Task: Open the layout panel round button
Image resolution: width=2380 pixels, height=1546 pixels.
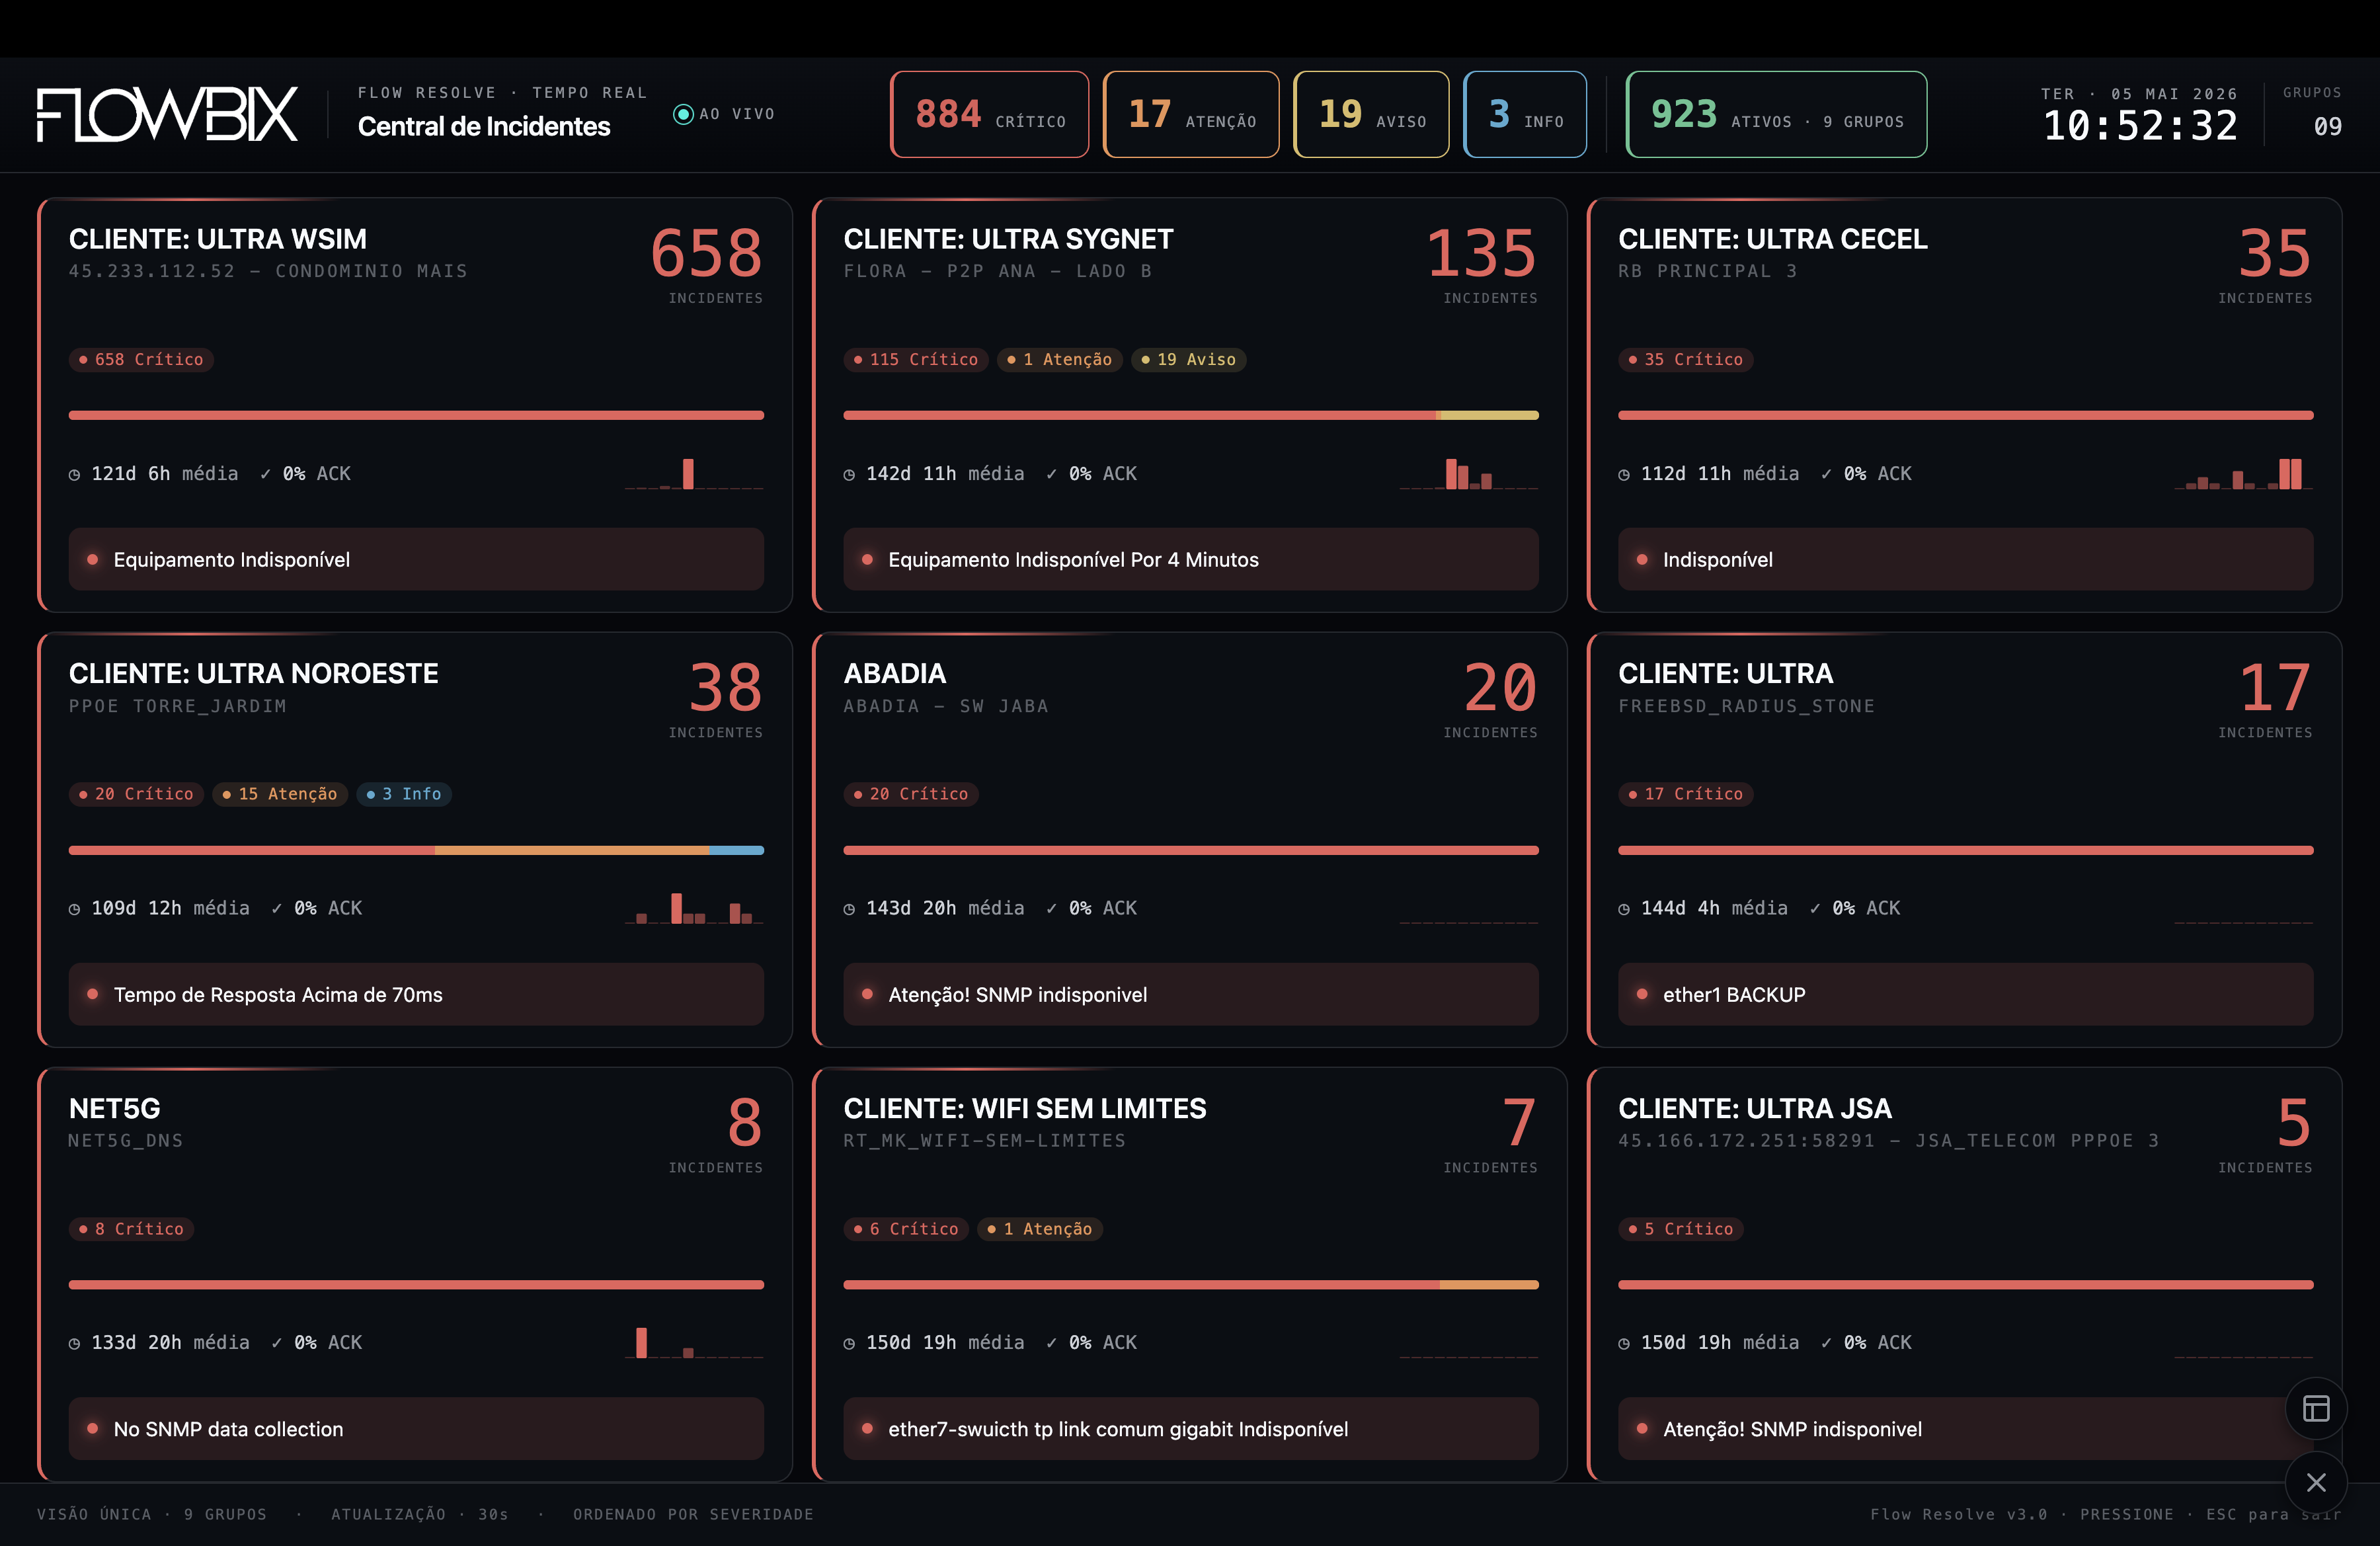Action: pyautogui.click(x=2316, y=1408)
